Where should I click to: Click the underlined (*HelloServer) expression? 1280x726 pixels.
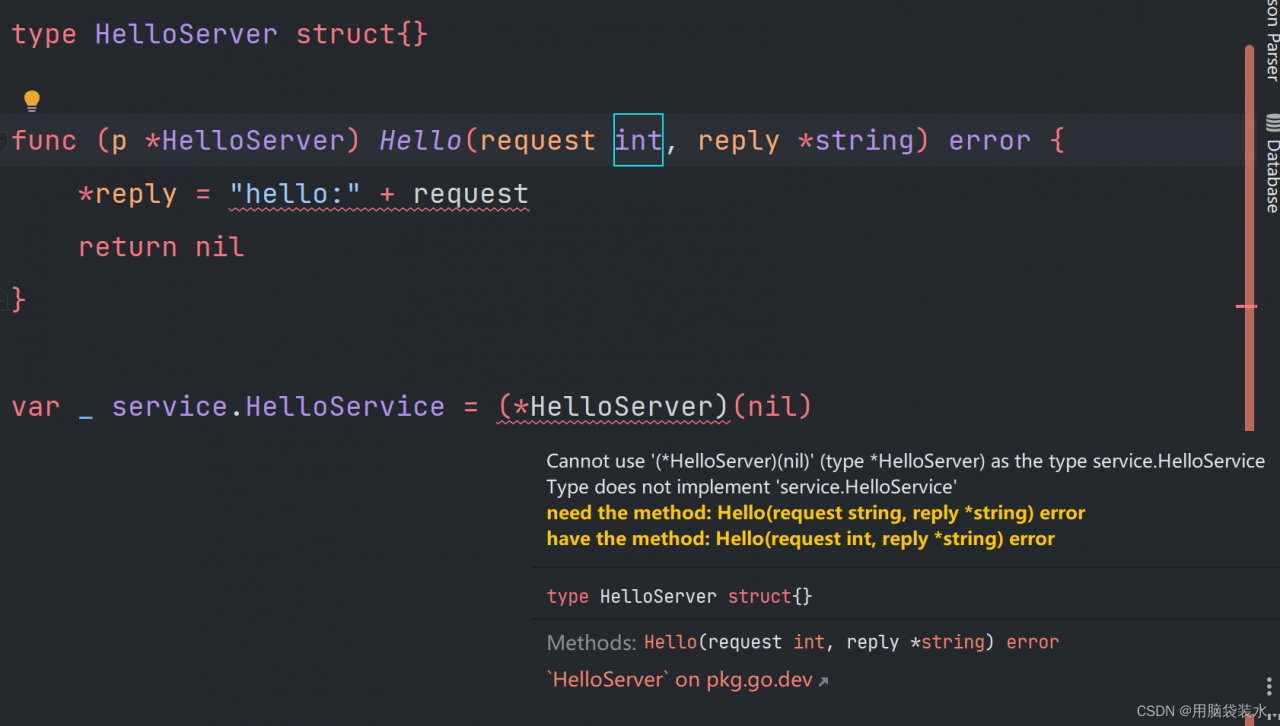pyautogui.click(x=613, y=407)
